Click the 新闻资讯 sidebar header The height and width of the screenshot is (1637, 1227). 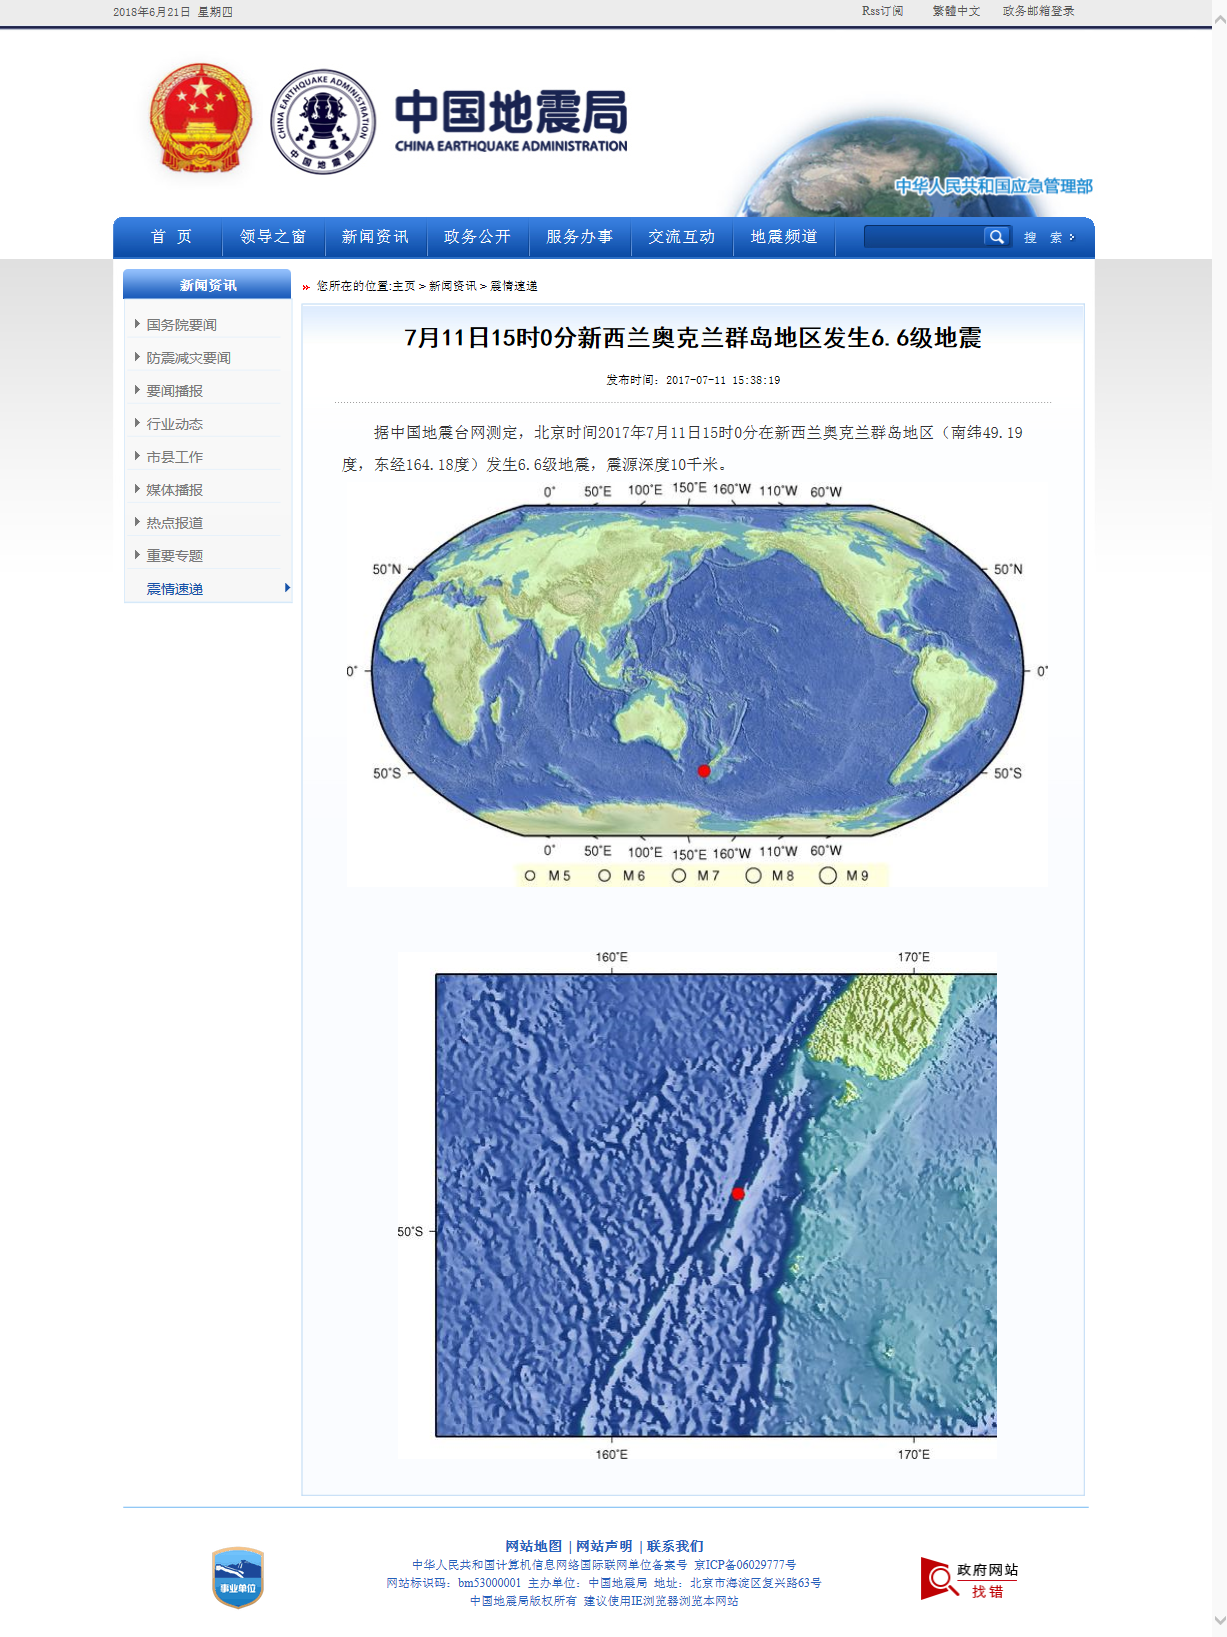click(x=207, y=285)
